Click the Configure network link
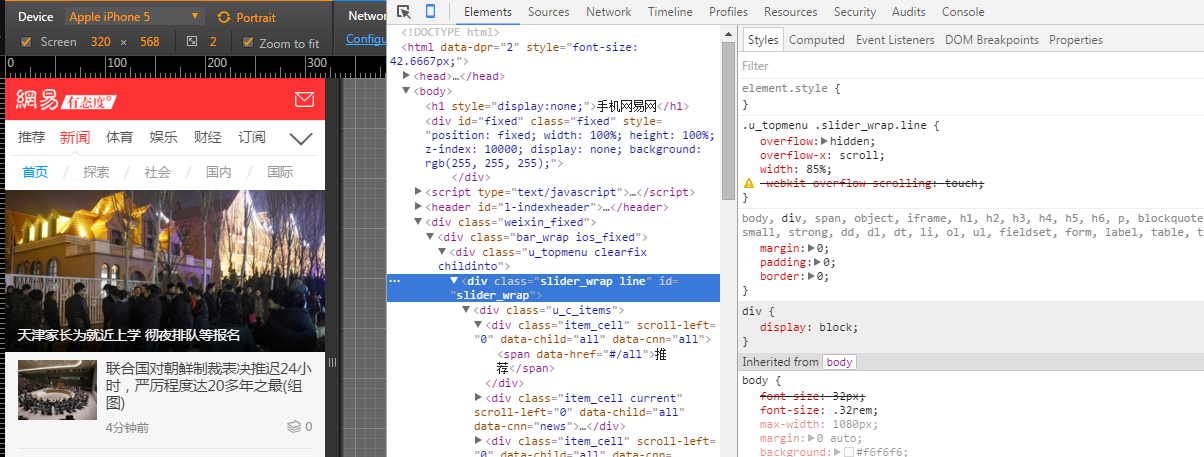The height and width of the screenshot is (457, 1204). pos(364,38)
